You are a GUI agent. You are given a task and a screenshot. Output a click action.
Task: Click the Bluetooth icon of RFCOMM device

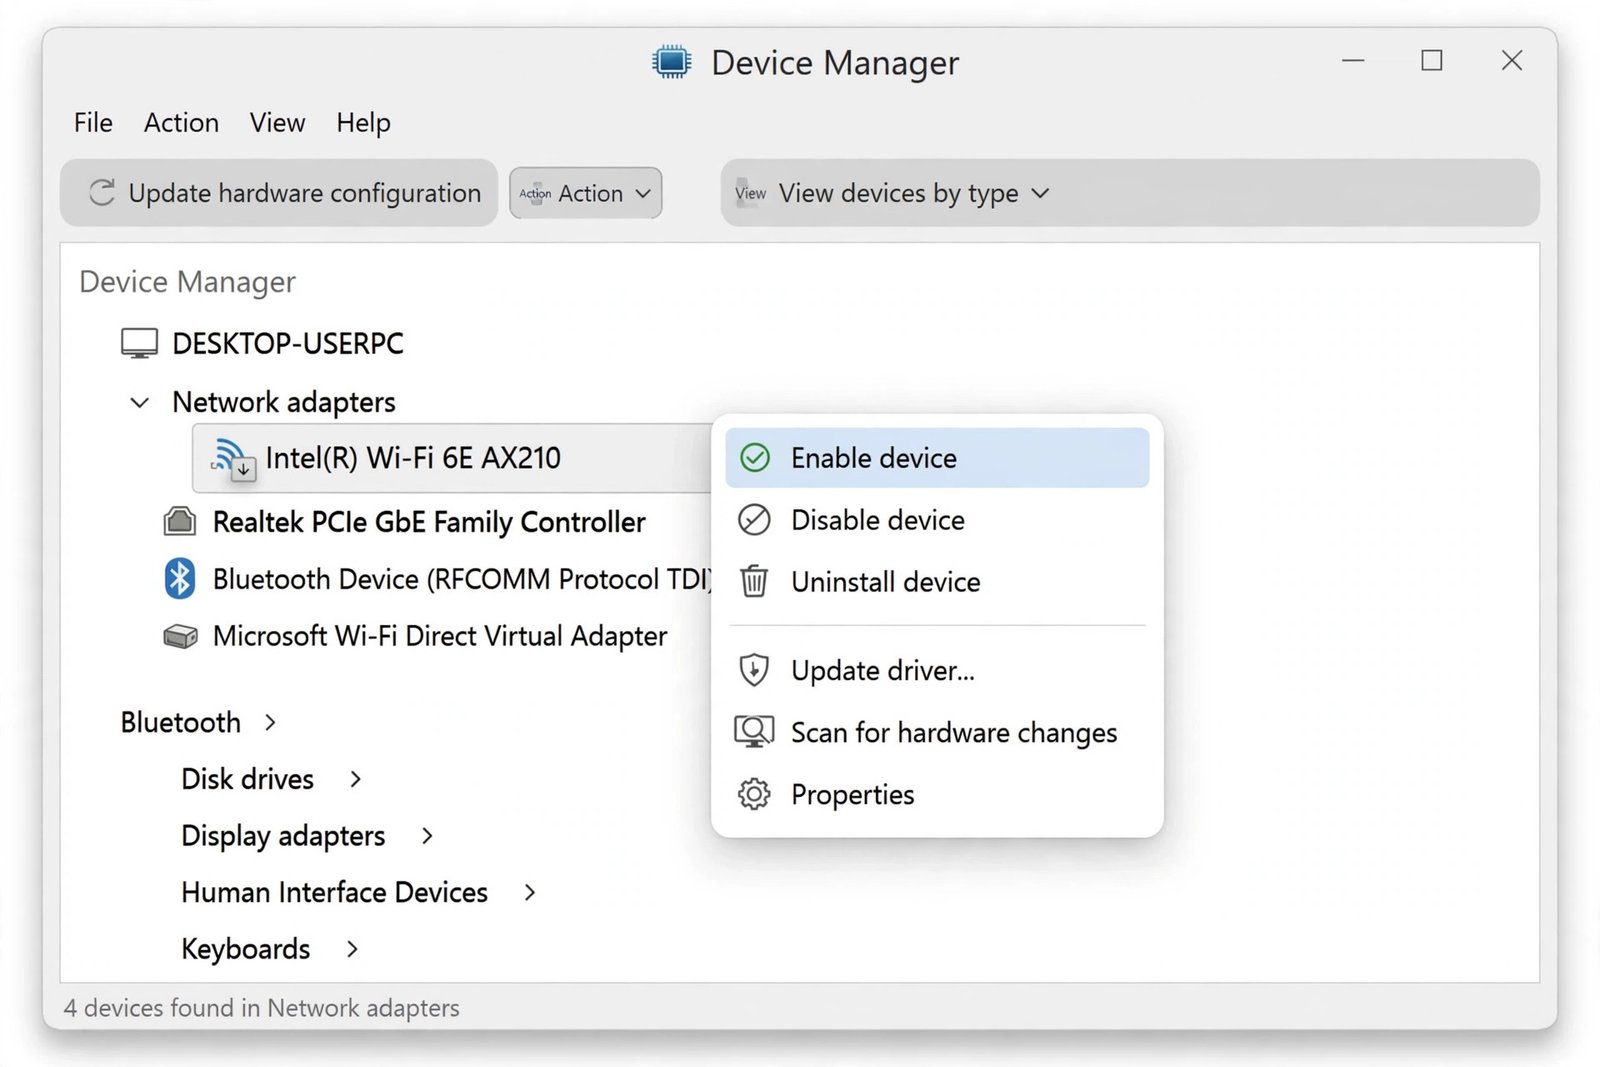click(x=180, y=578)
